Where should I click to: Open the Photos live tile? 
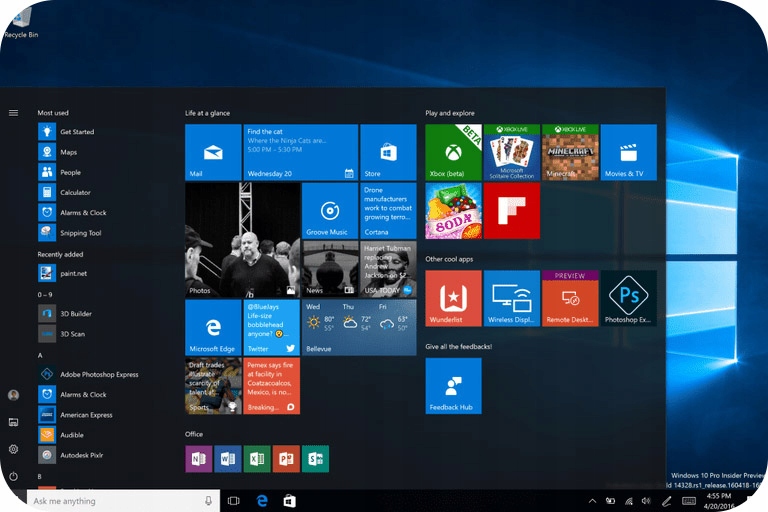[x=242, y=240]
